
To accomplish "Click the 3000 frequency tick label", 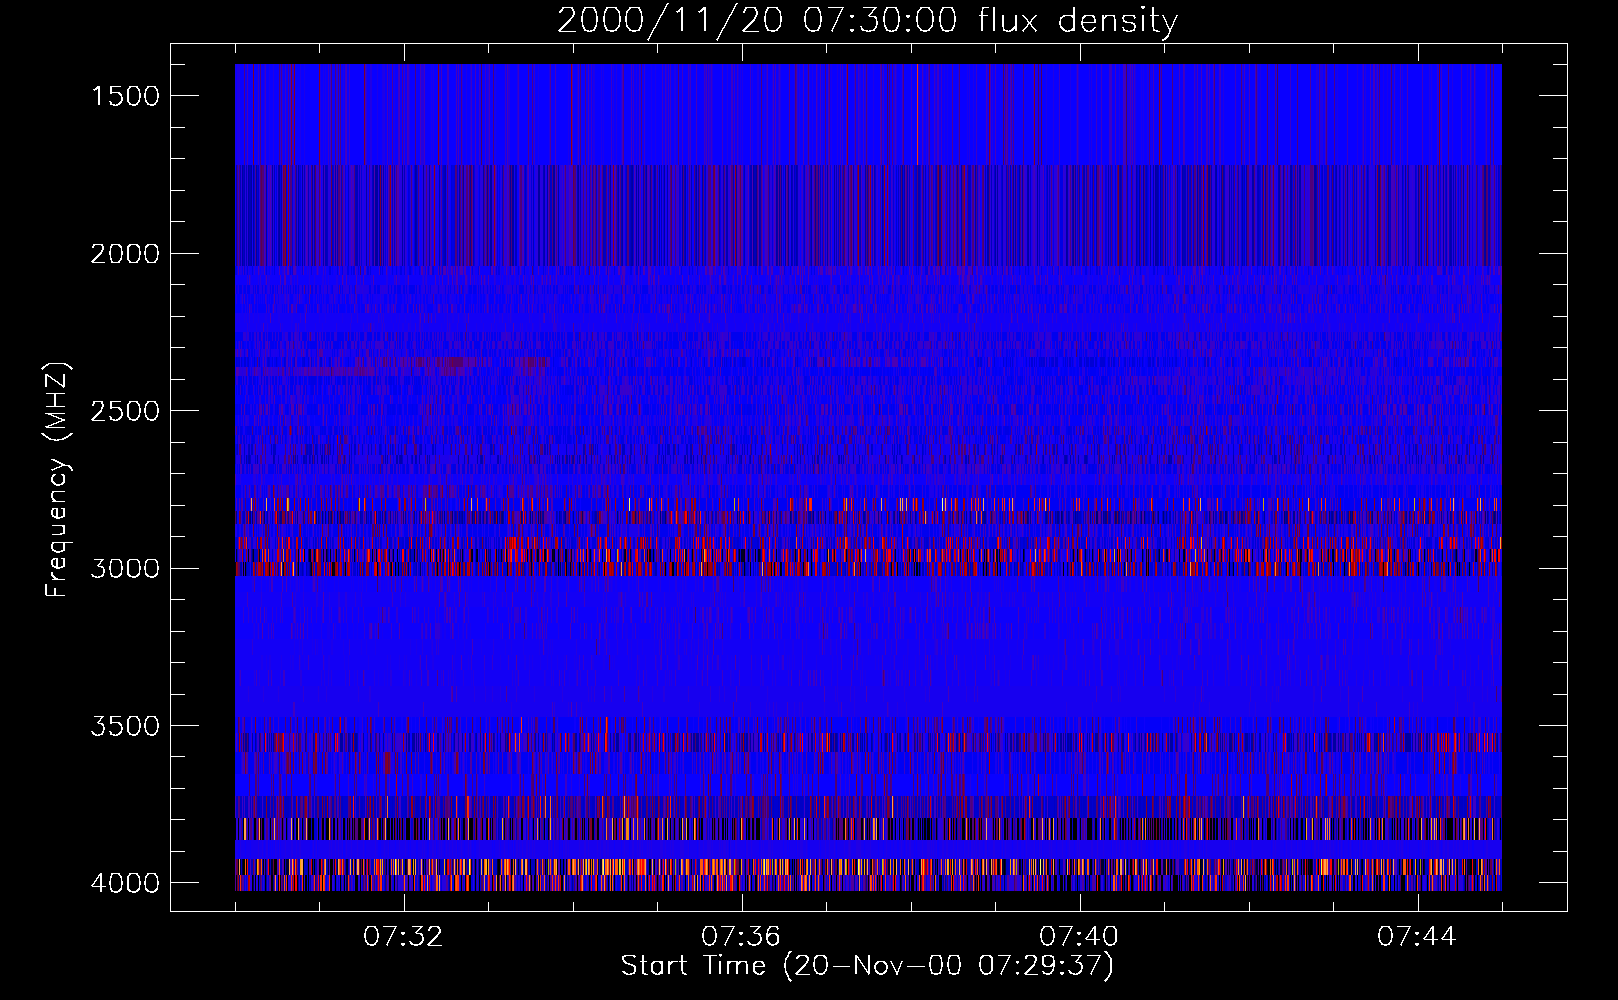I will click(125, 569).
